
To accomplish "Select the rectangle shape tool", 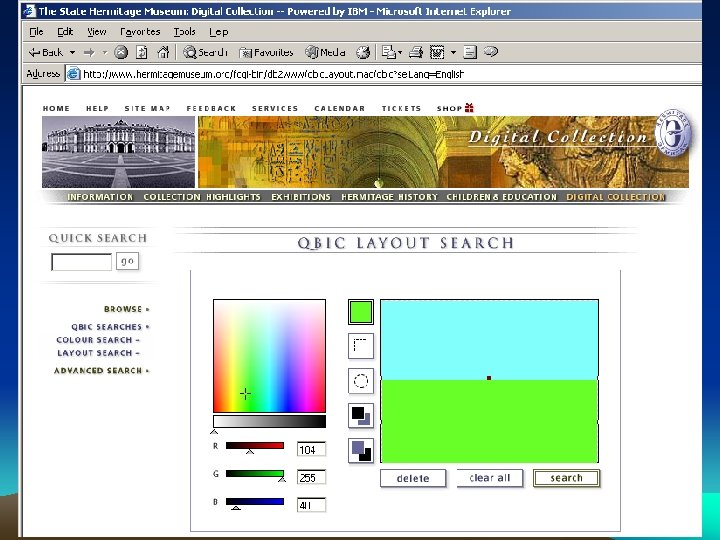I will (361, 346).
